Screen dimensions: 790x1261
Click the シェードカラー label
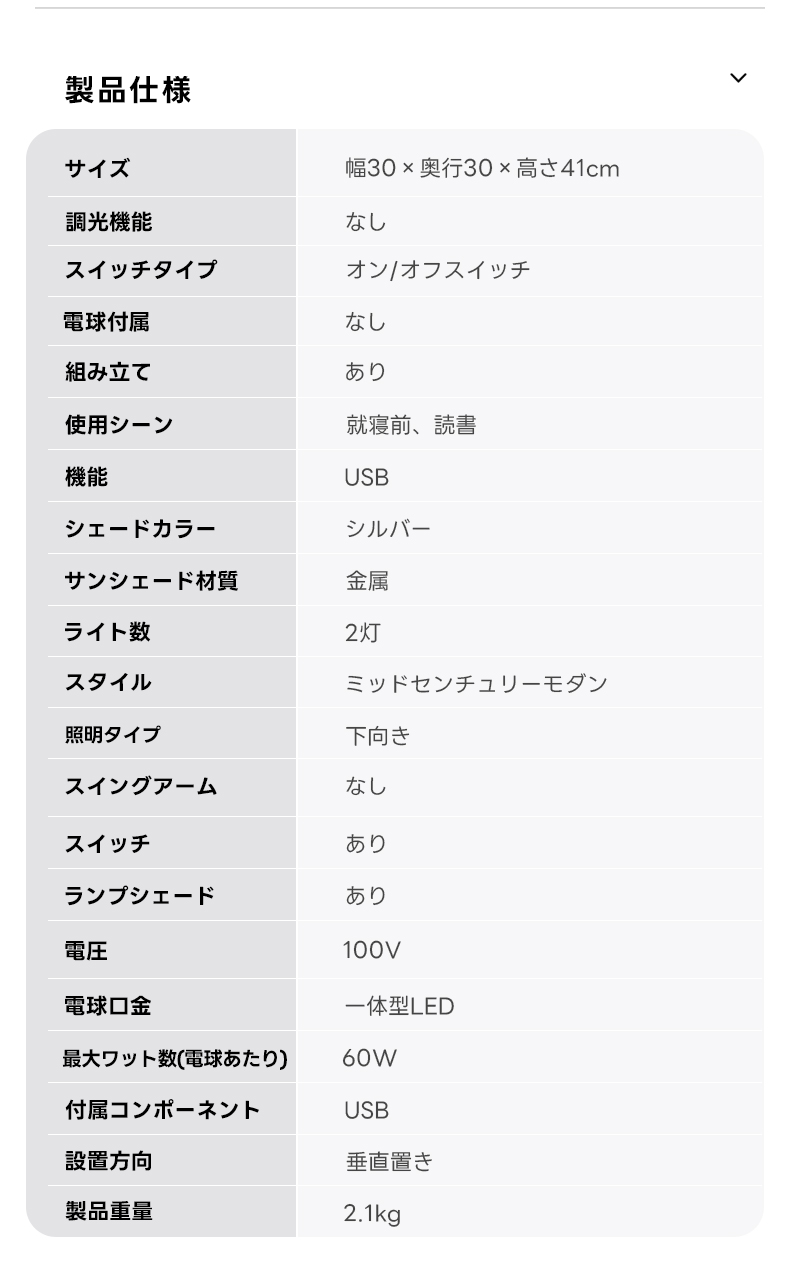[140, 528]
